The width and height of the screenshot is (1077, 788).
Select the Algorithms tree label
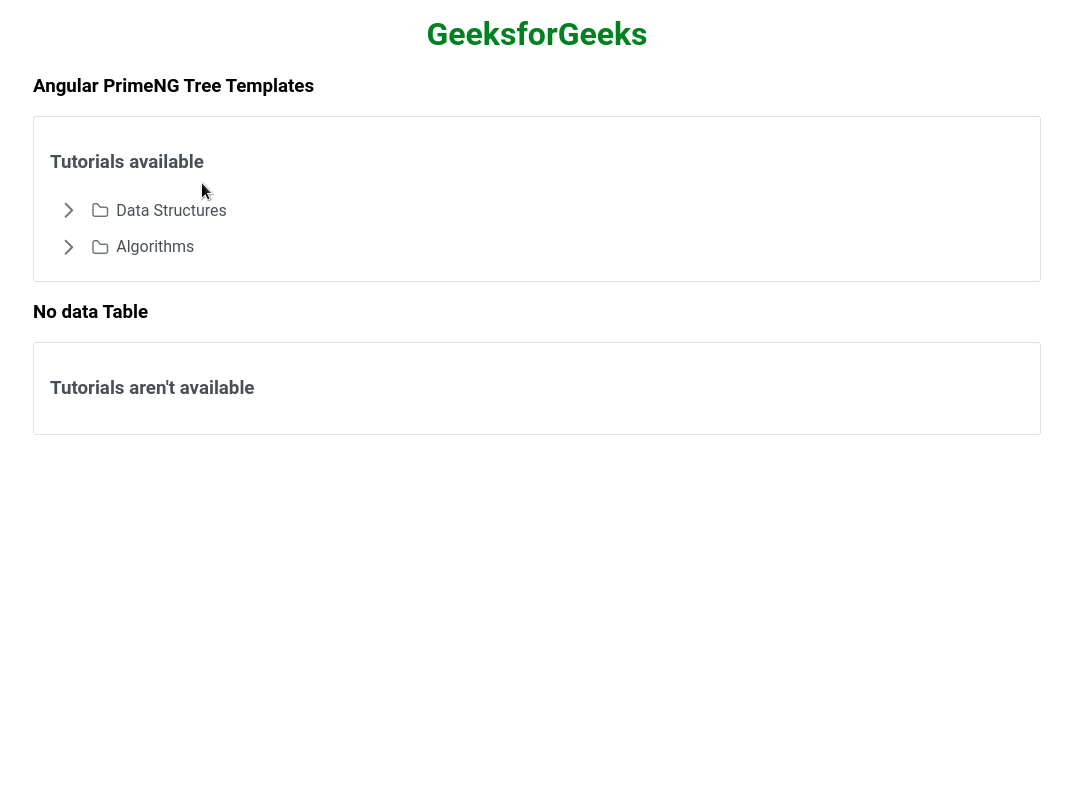[x=155, y=247]
